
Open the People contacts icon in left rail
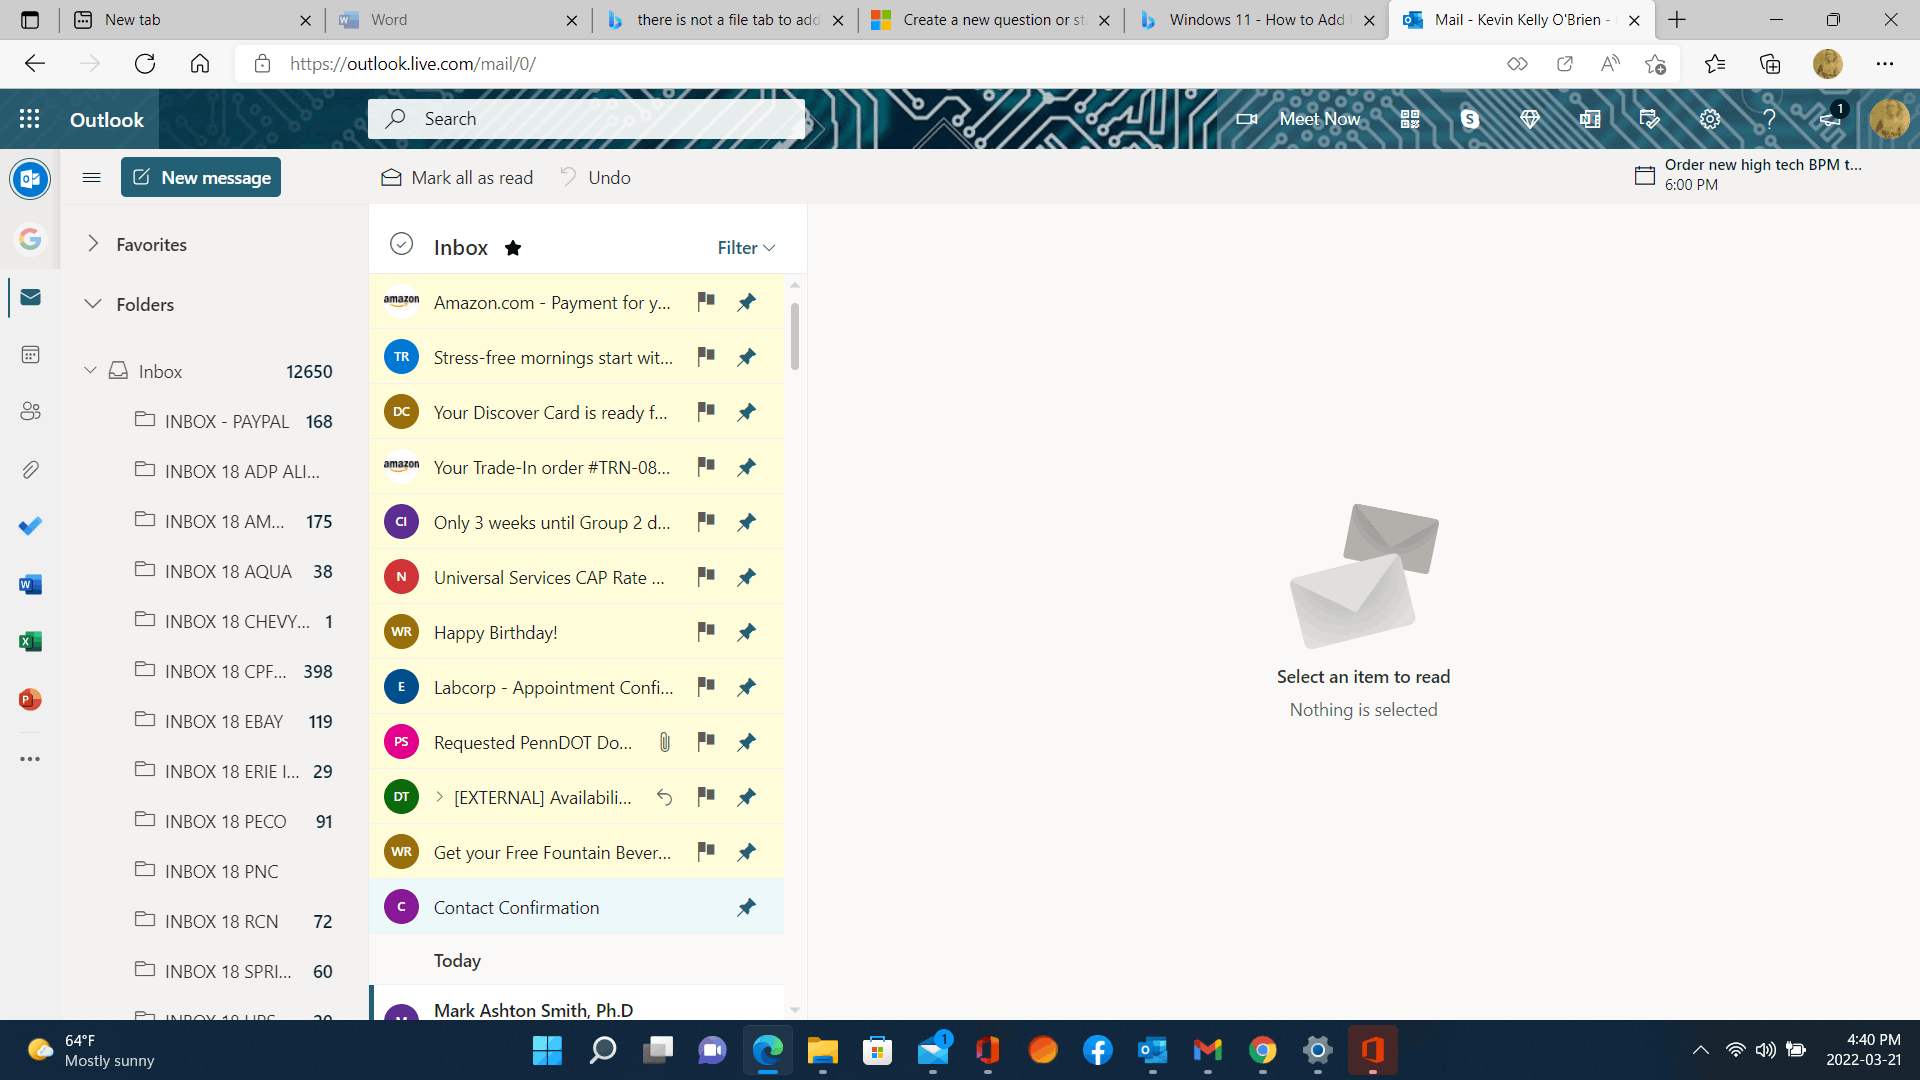coord(30,411)
